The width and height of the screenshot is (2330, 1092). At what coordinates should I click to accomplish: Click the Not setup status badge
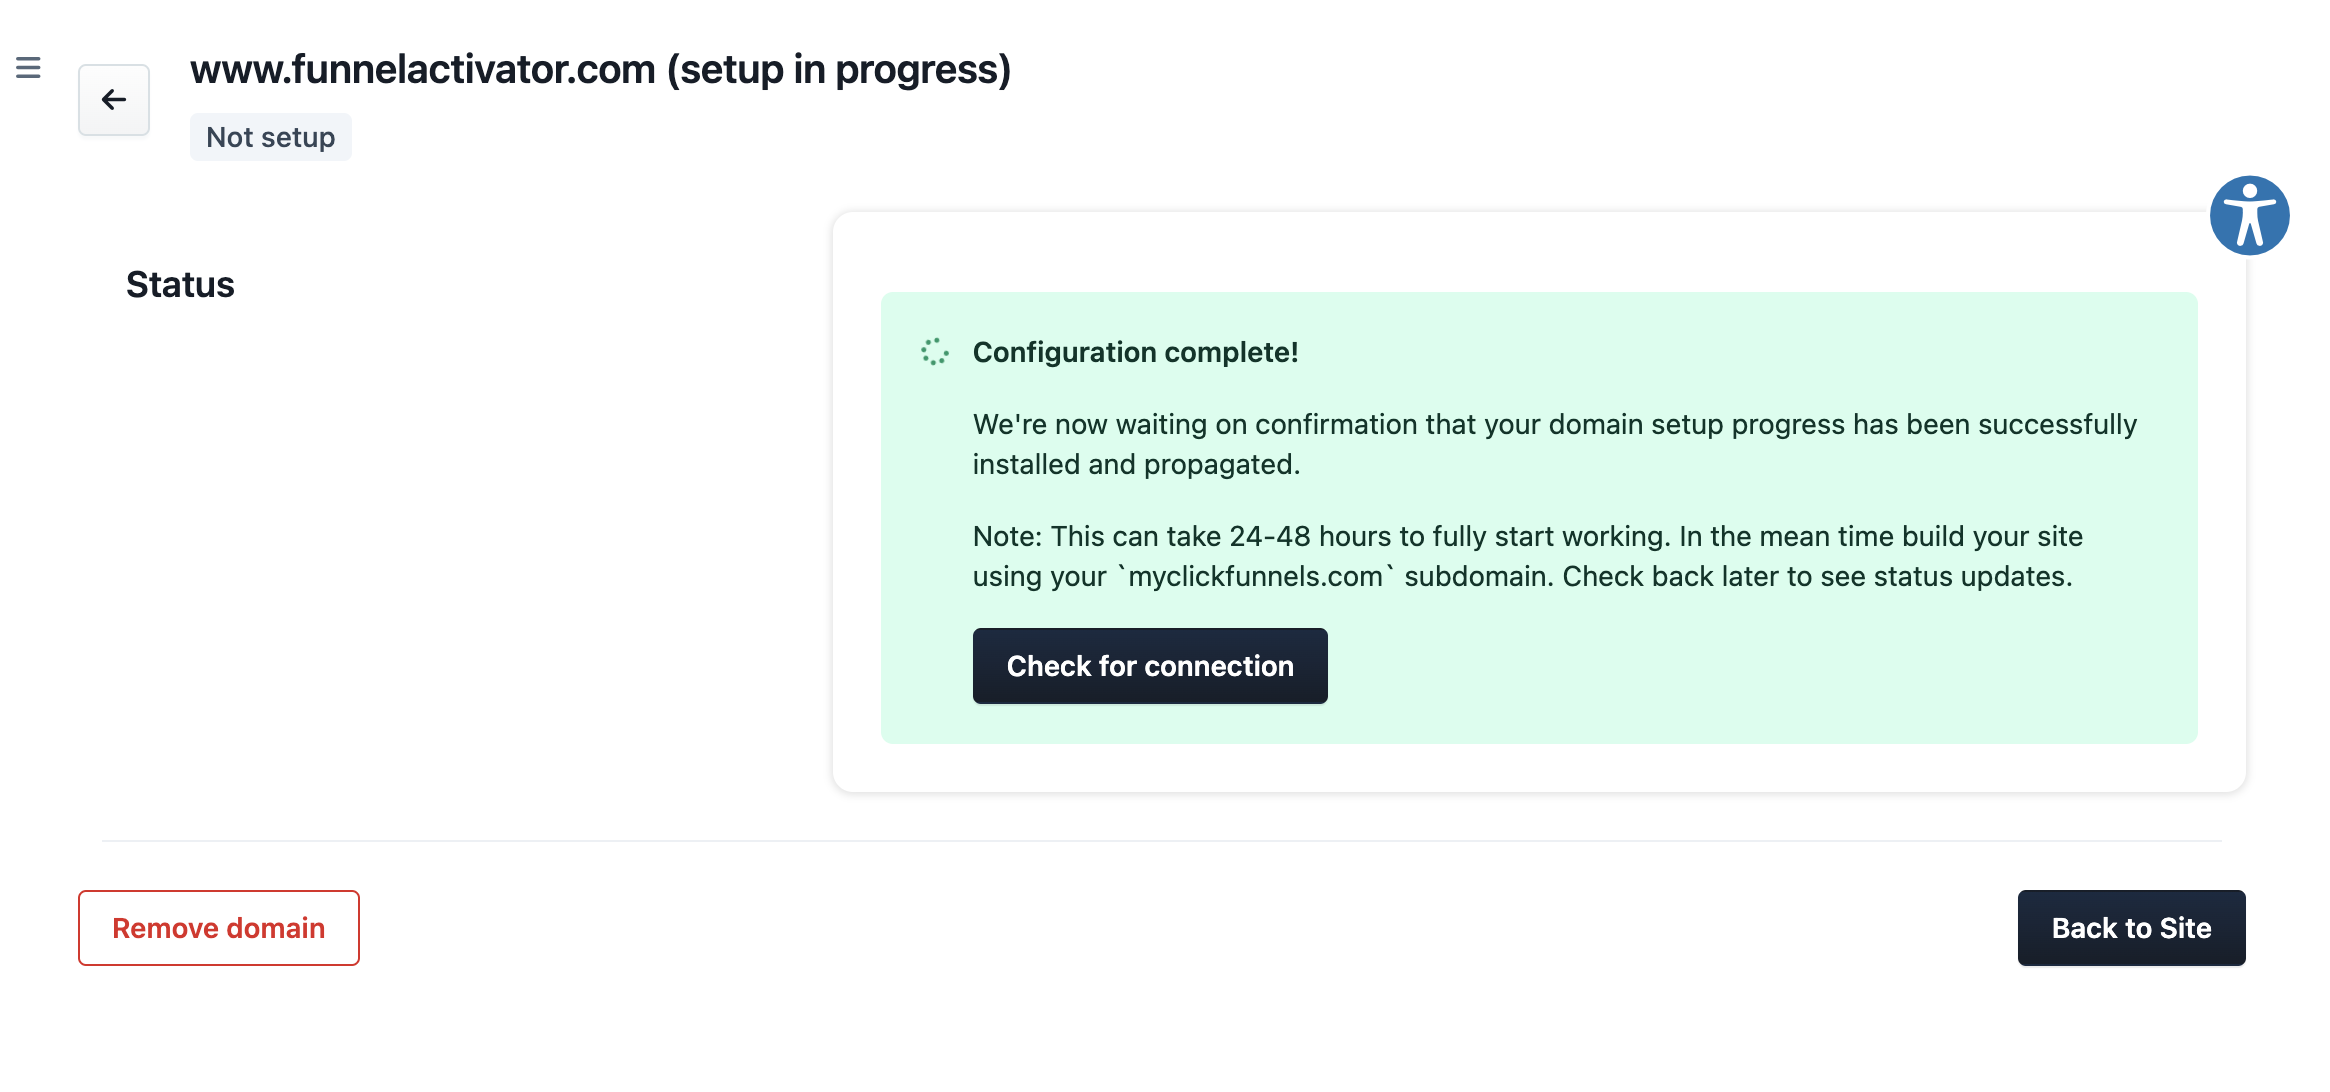point(271,137)
